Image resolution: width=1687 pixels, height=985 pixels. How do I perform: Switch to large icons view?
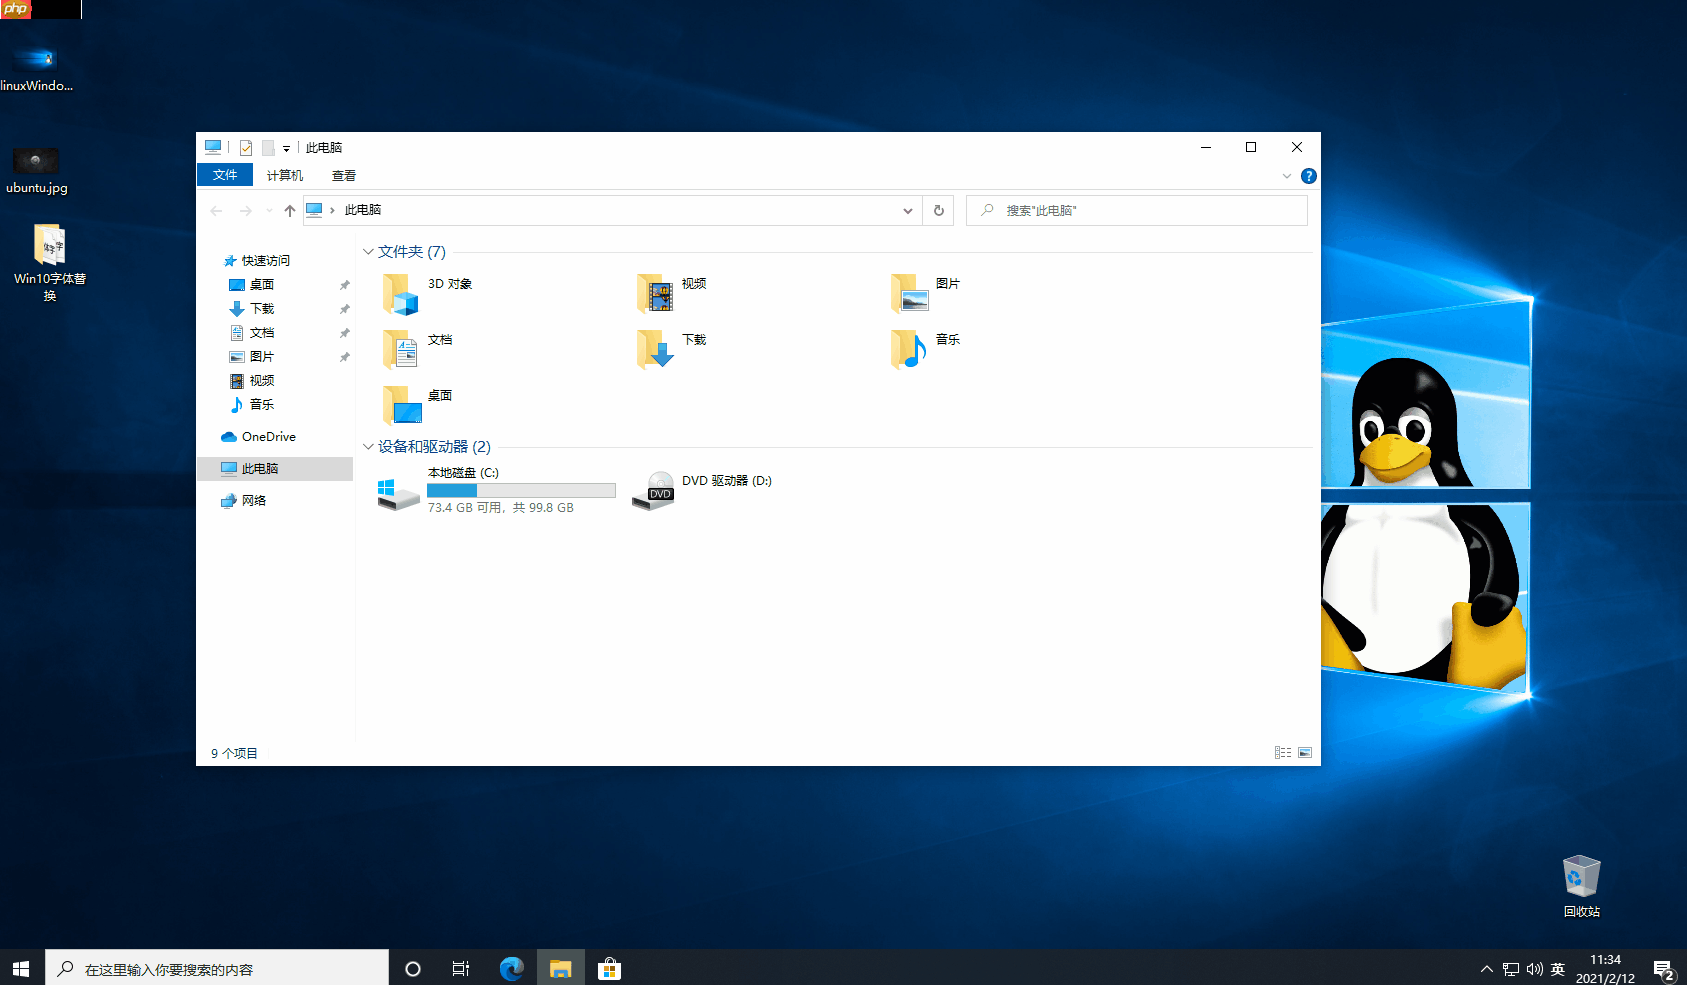(x=1305, y=753)
